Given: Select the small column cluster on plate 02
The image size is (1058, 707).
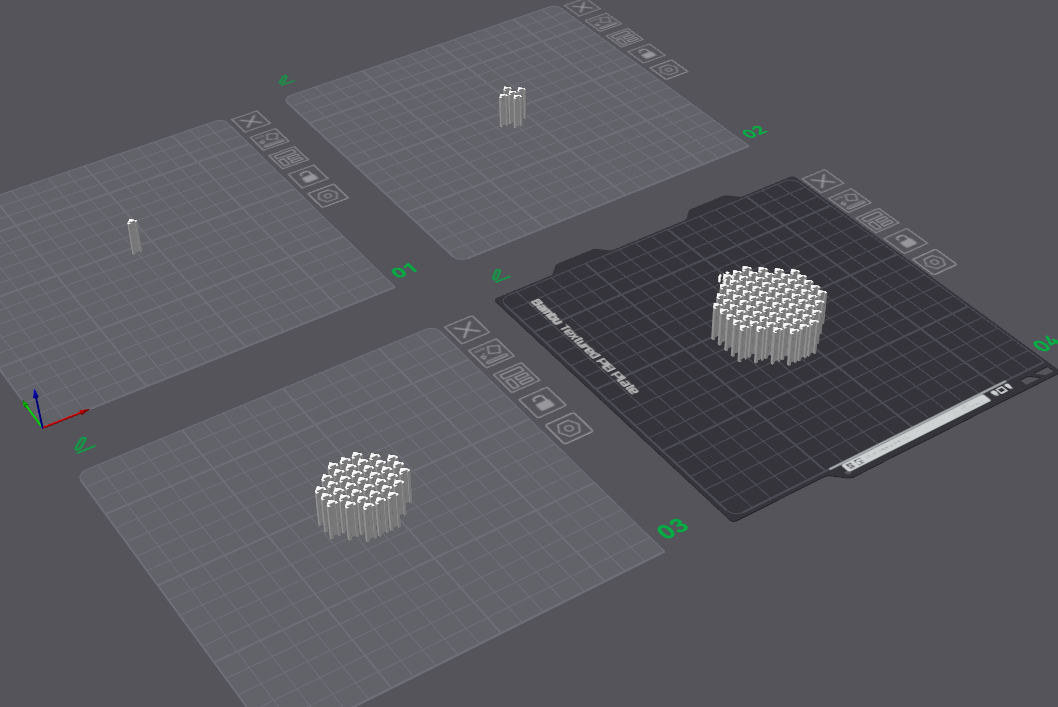Looking at the screenshot, I should [512, 107].
